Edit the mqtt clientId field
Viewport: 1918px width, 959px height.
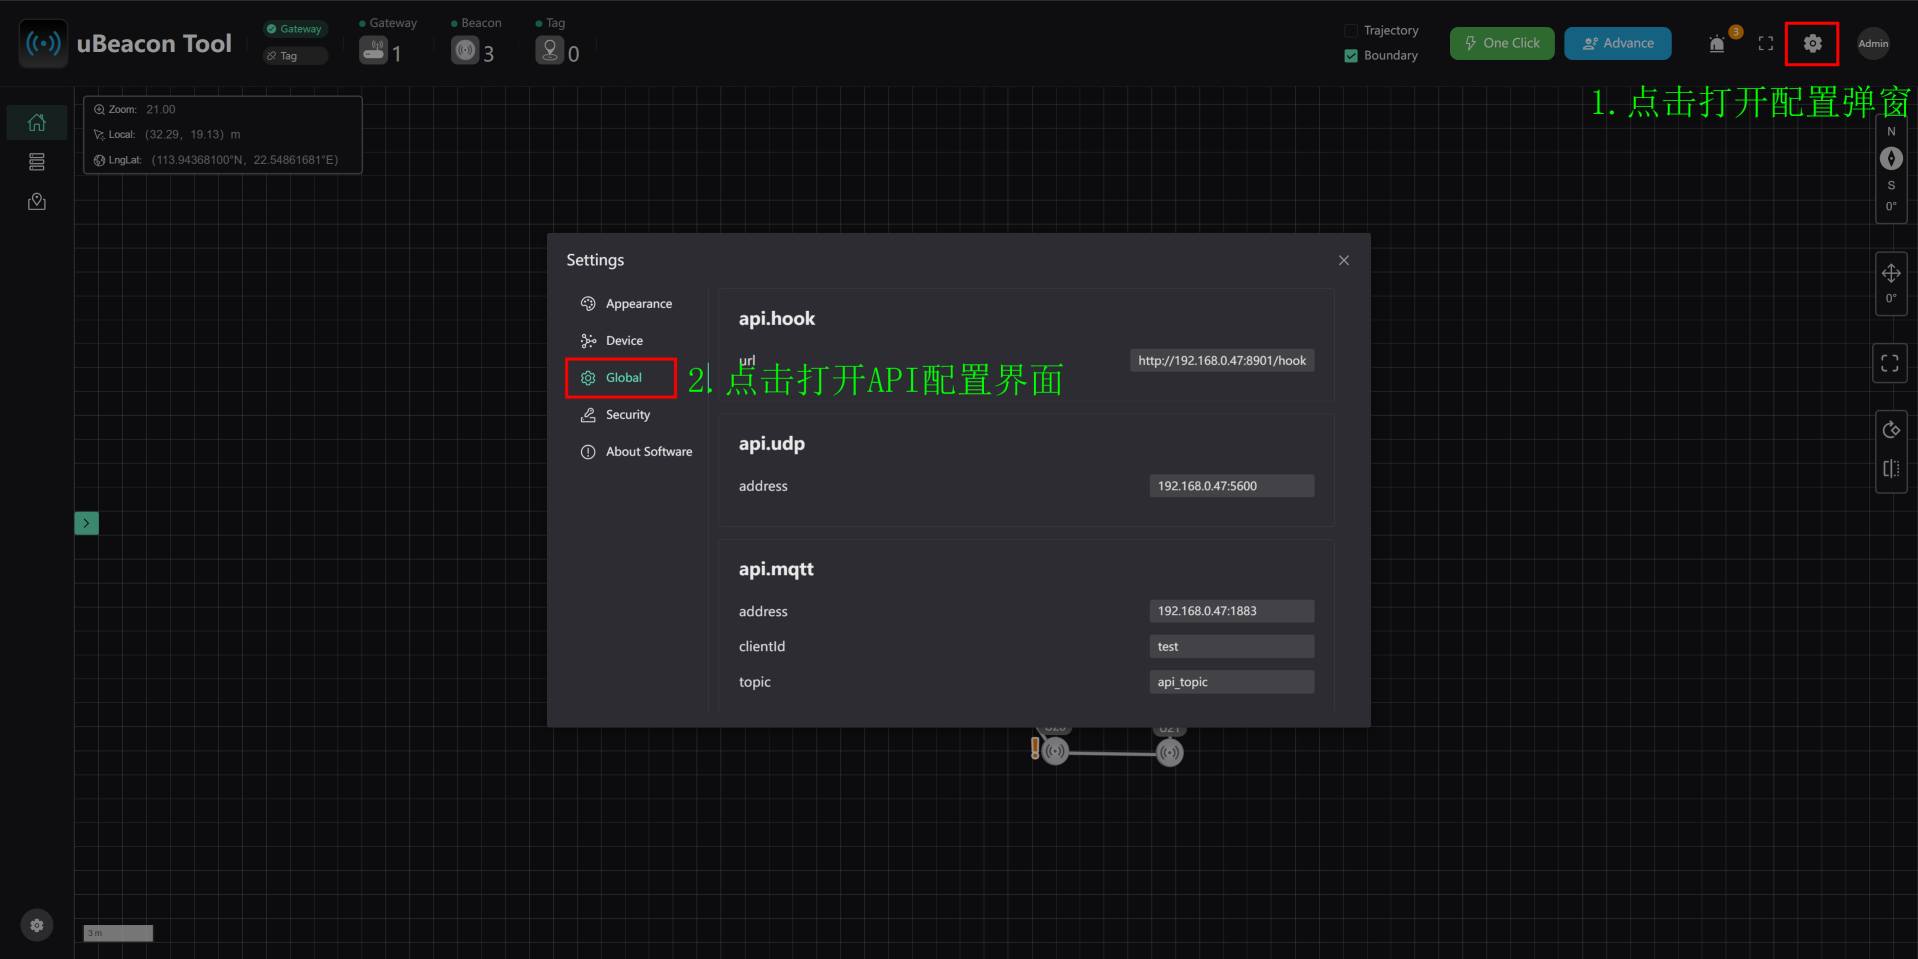pos(1232,647)
